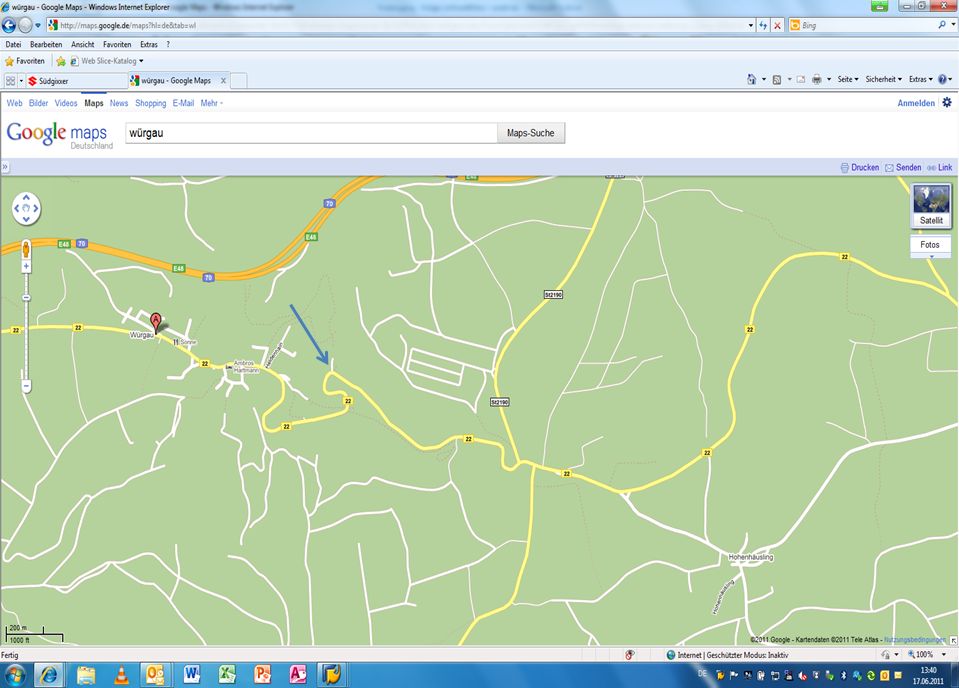Image resolution: width=959 pixels, height=688 pixels.
Task: Switch map to Satellit view
Action: click(931, 206)
